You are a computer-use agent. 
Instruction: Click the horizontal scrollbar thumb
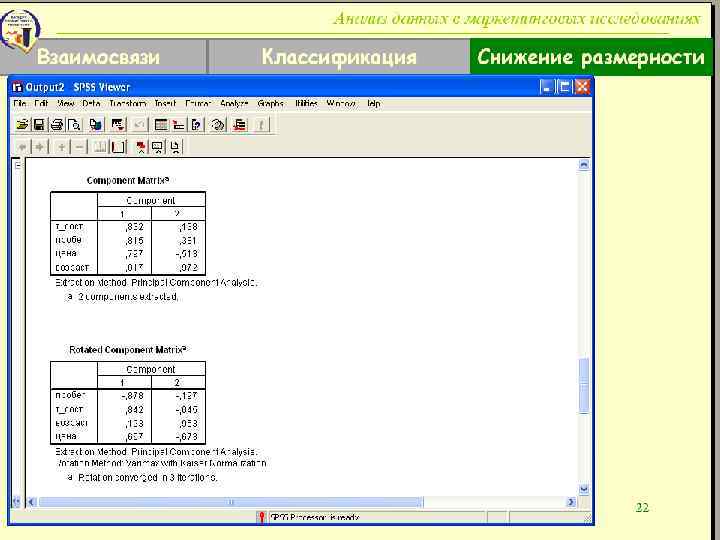pyautogui.click(x=231, y=502)
